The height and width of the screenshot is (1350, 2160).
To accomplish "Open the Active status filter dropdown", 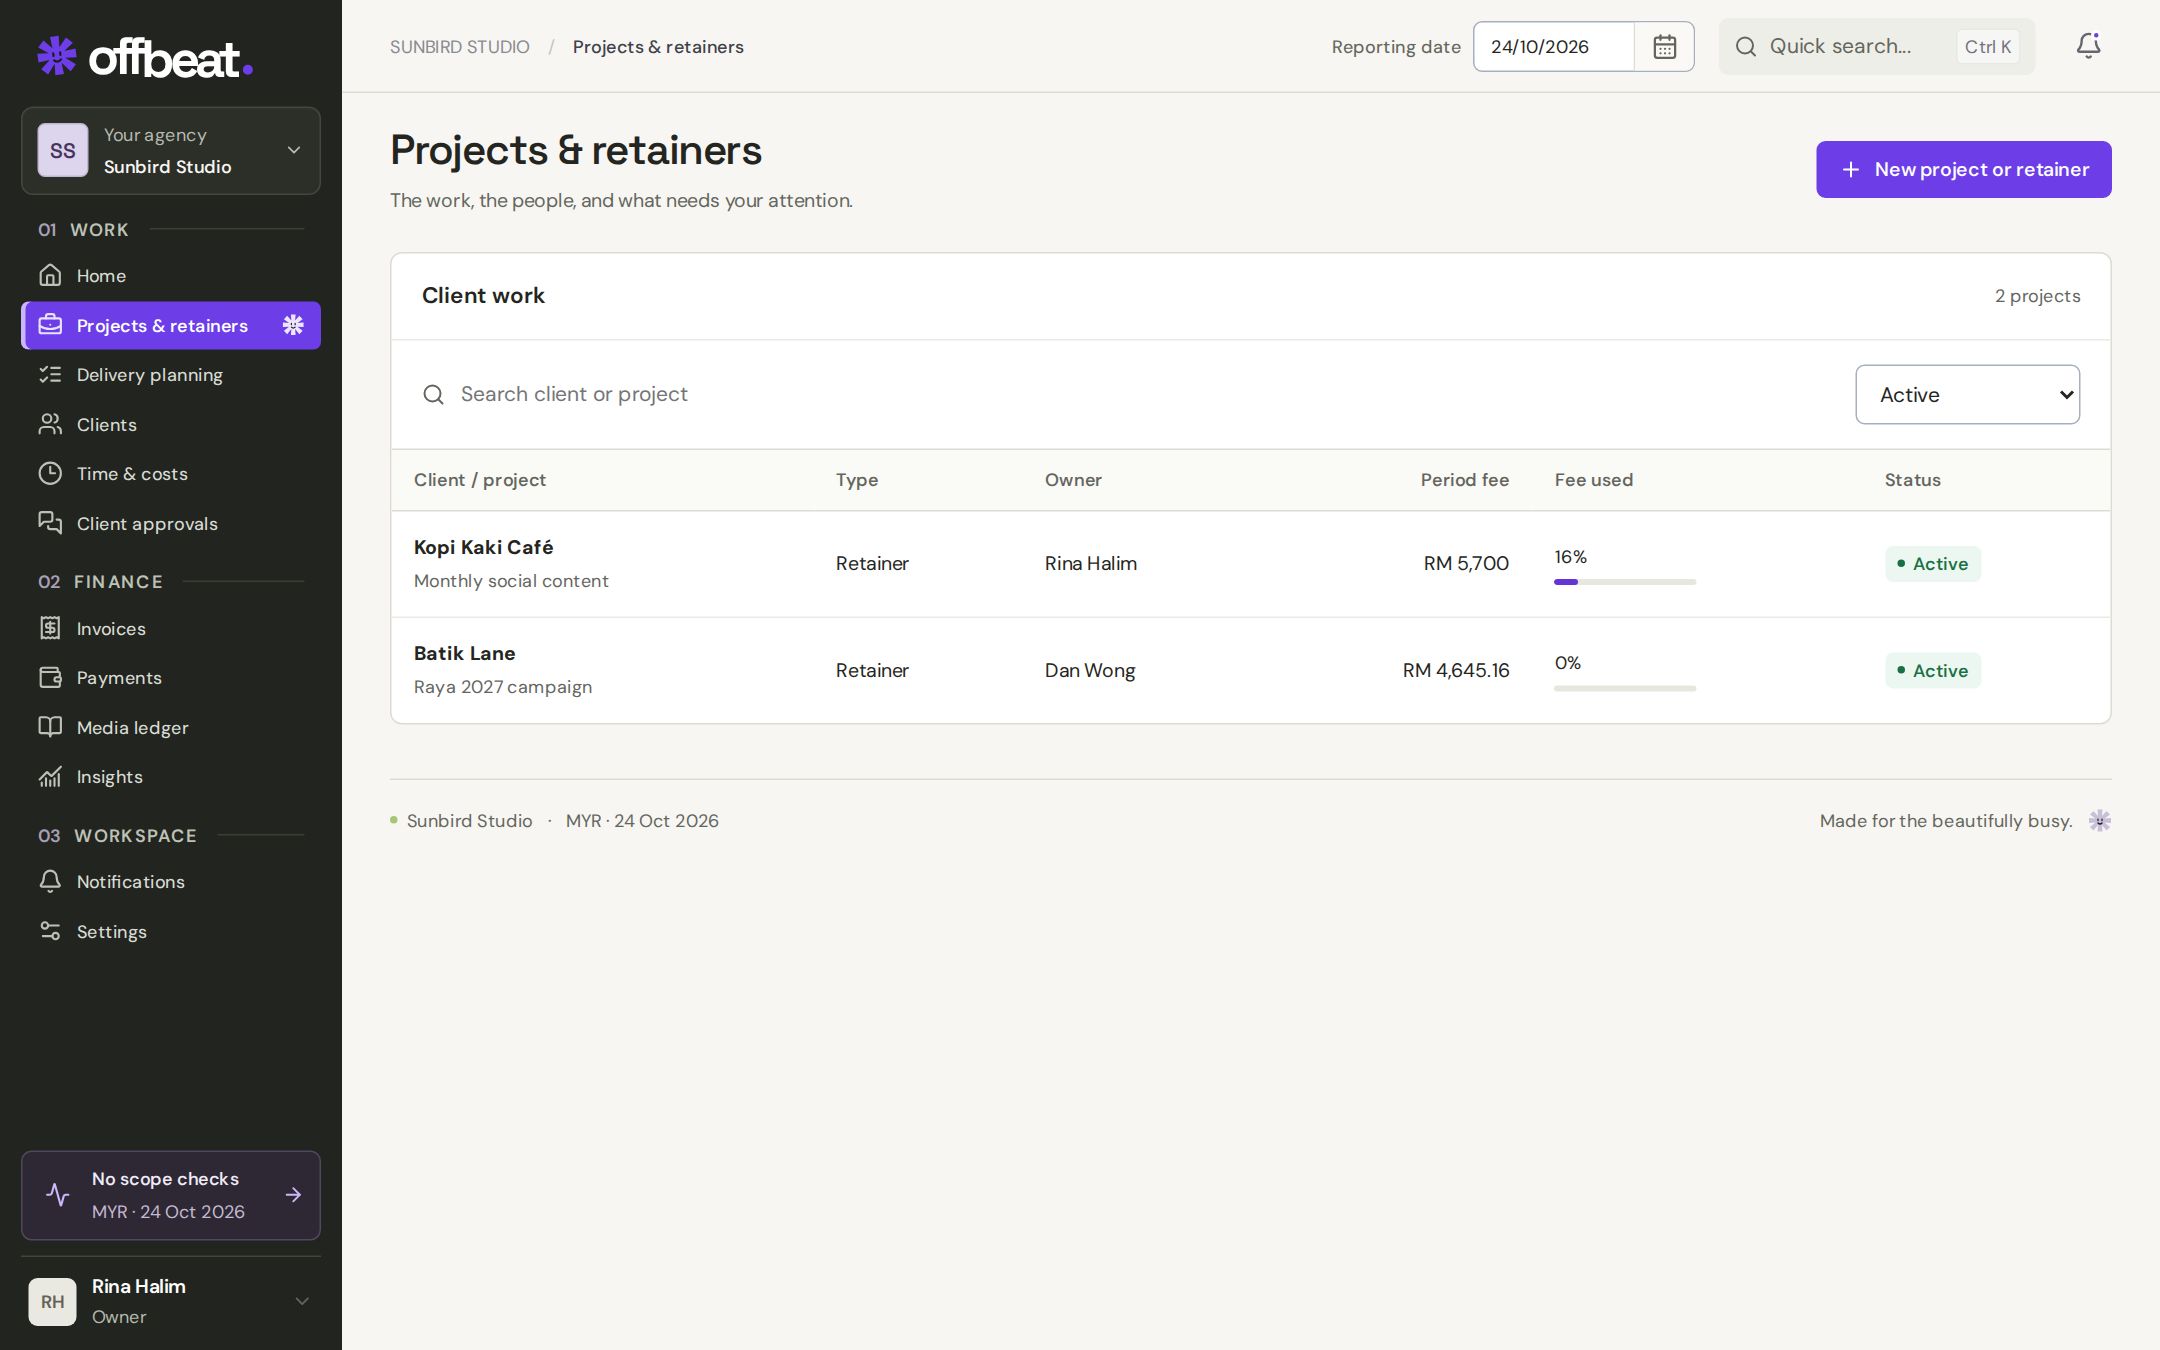I will click(x=1967, y=394).
